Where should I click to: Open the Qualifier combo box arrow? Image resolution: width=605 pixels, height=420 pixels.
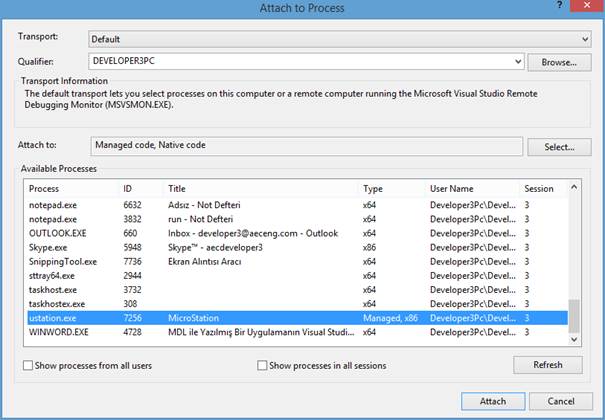(518, 62)
